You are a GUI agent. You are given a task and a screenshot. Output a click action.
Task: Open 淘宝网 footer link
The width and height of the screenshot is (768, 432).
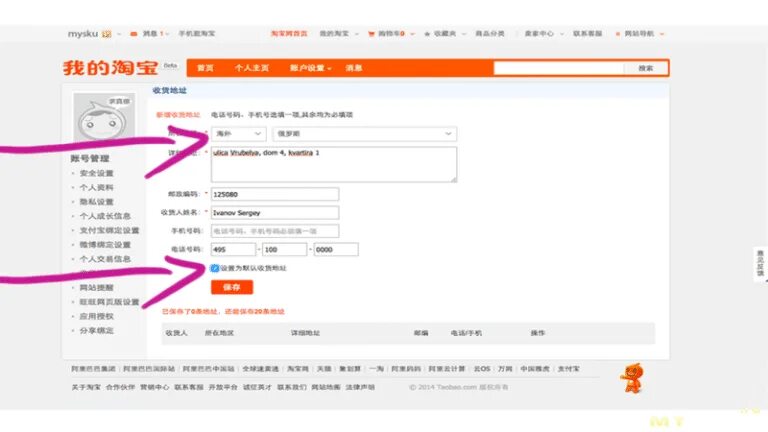pos(298,369)
